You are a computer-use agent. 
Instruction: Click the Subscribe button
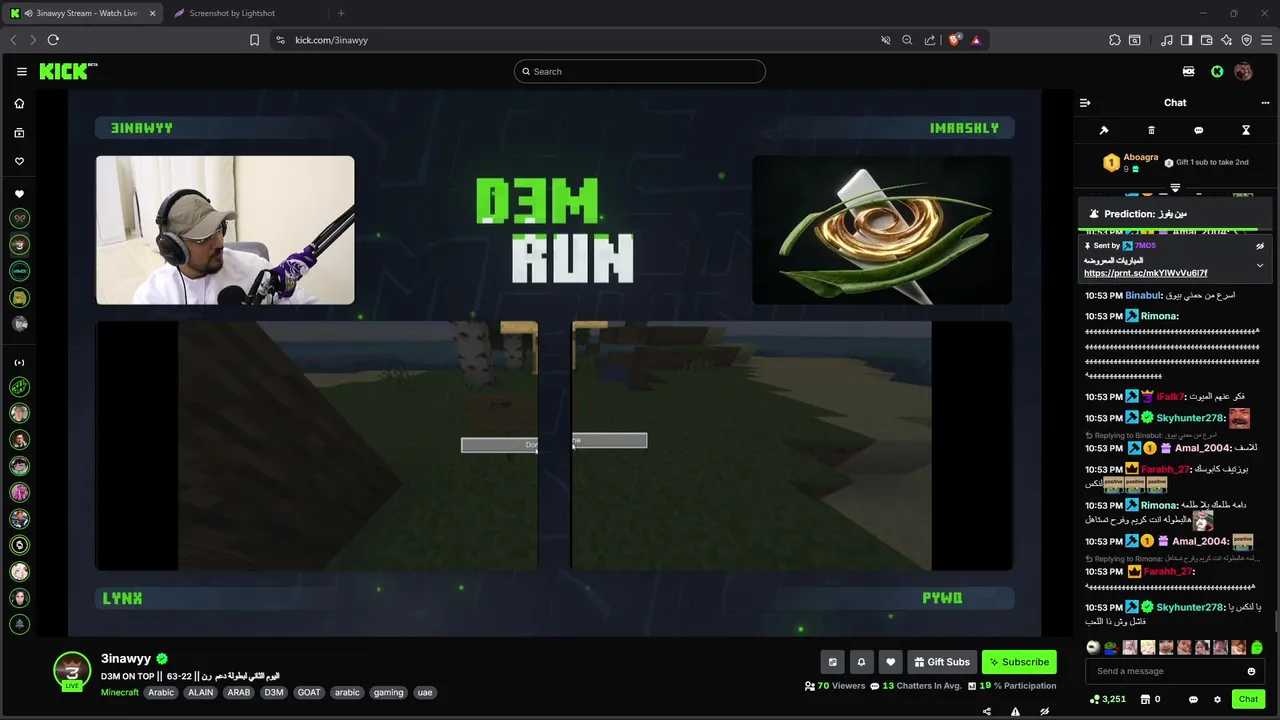[1019, 662]
